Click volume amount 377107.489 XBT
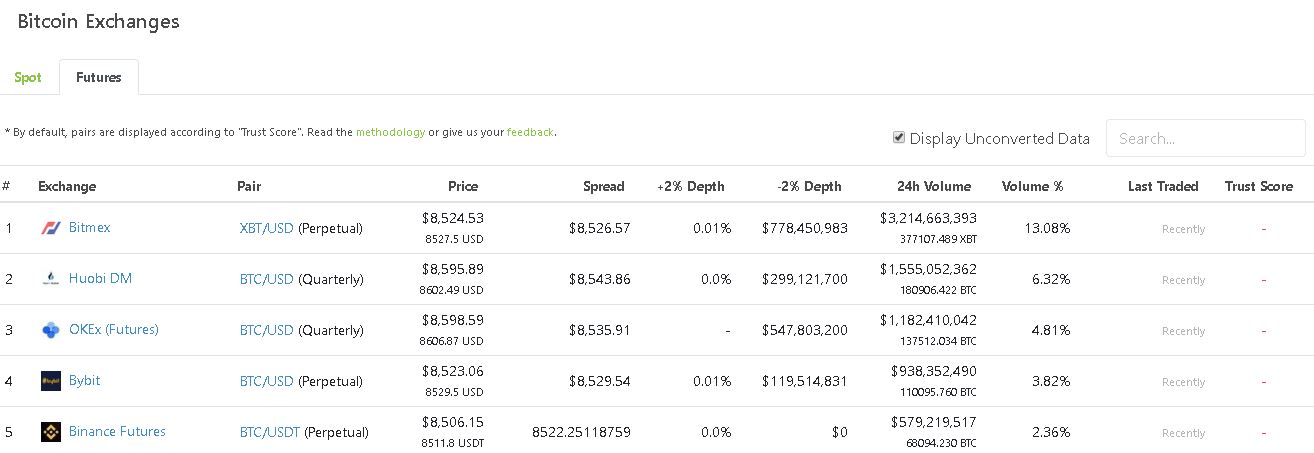Image resolution: width=1314 pixels, height=453 pixels. point(939,239)
